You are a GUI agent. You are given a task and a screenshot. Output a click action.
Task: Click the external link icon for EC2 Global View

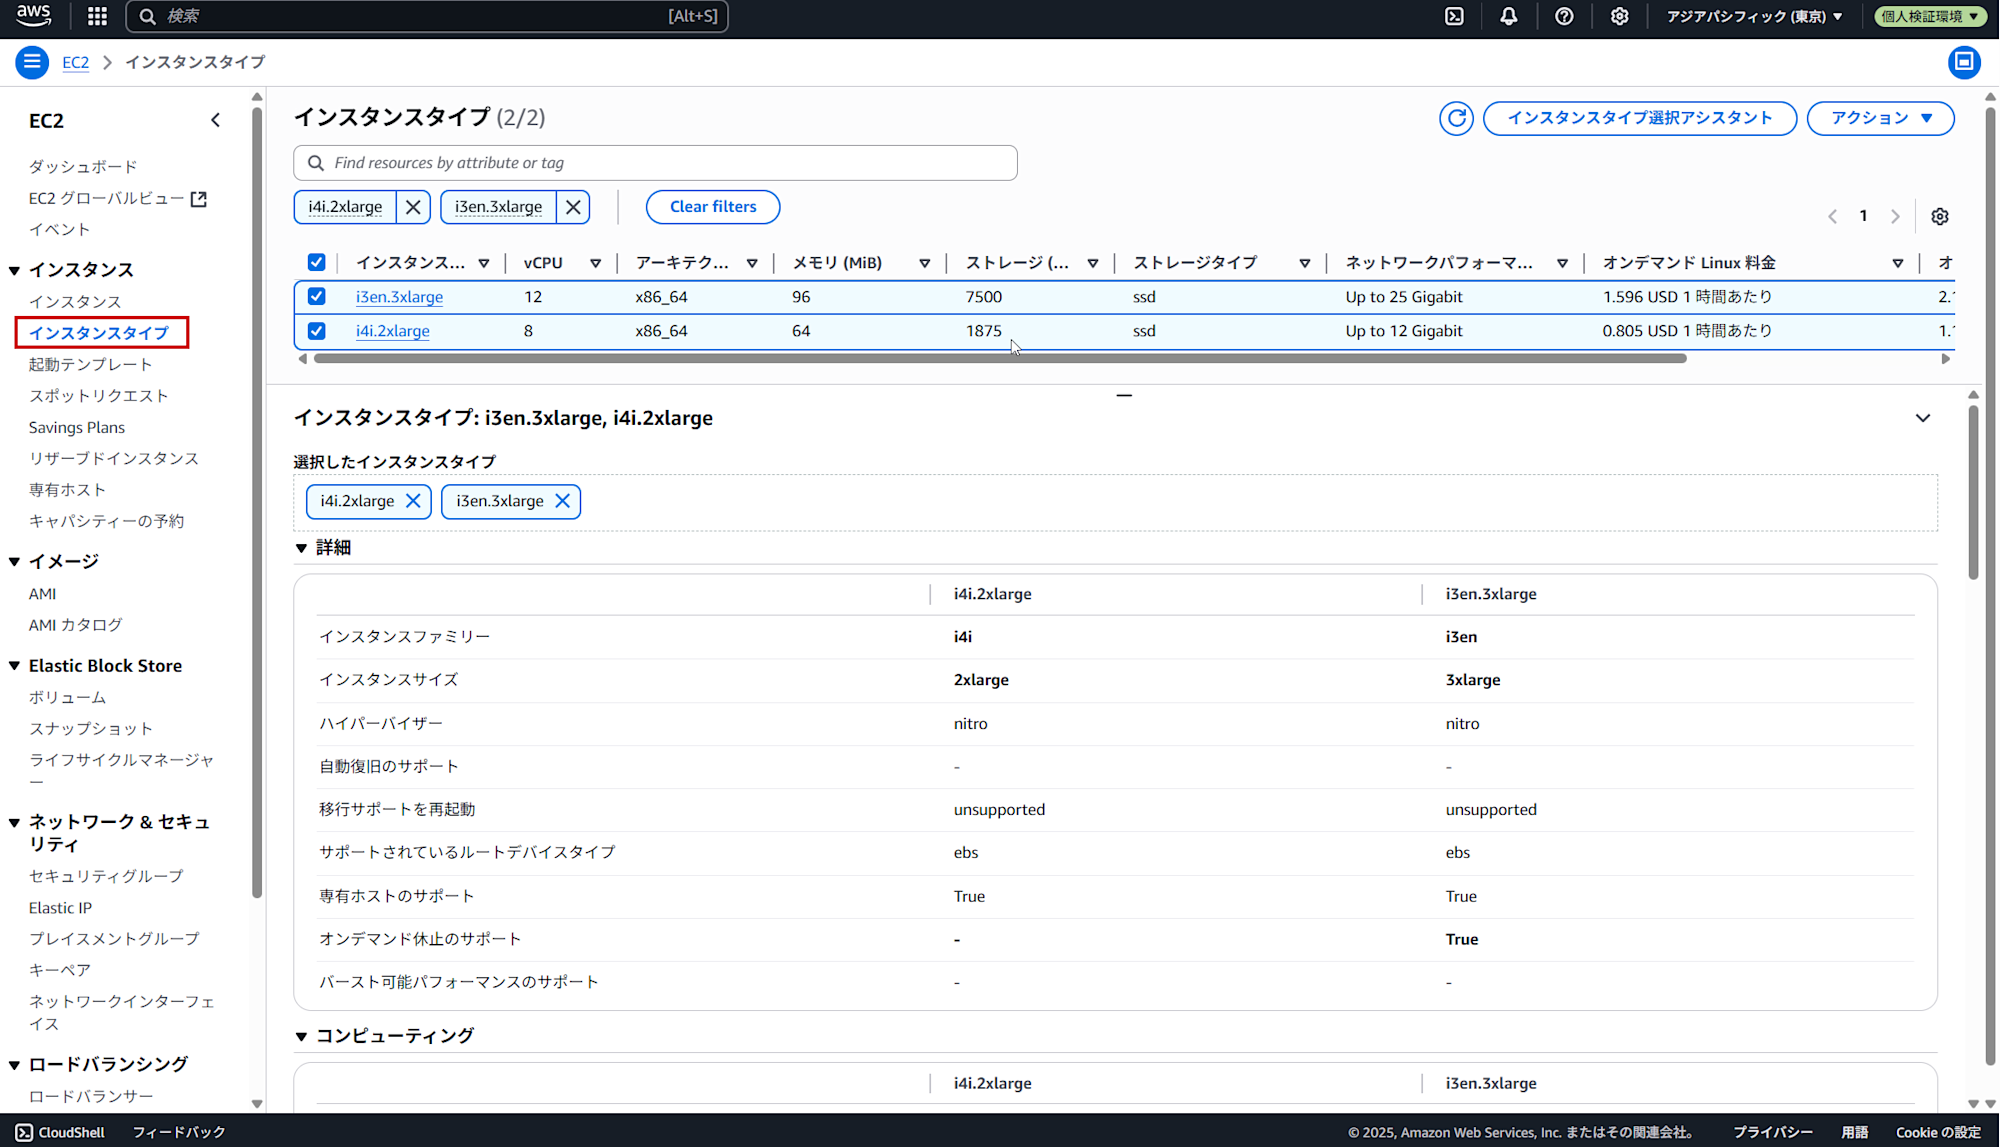(199, 199)
